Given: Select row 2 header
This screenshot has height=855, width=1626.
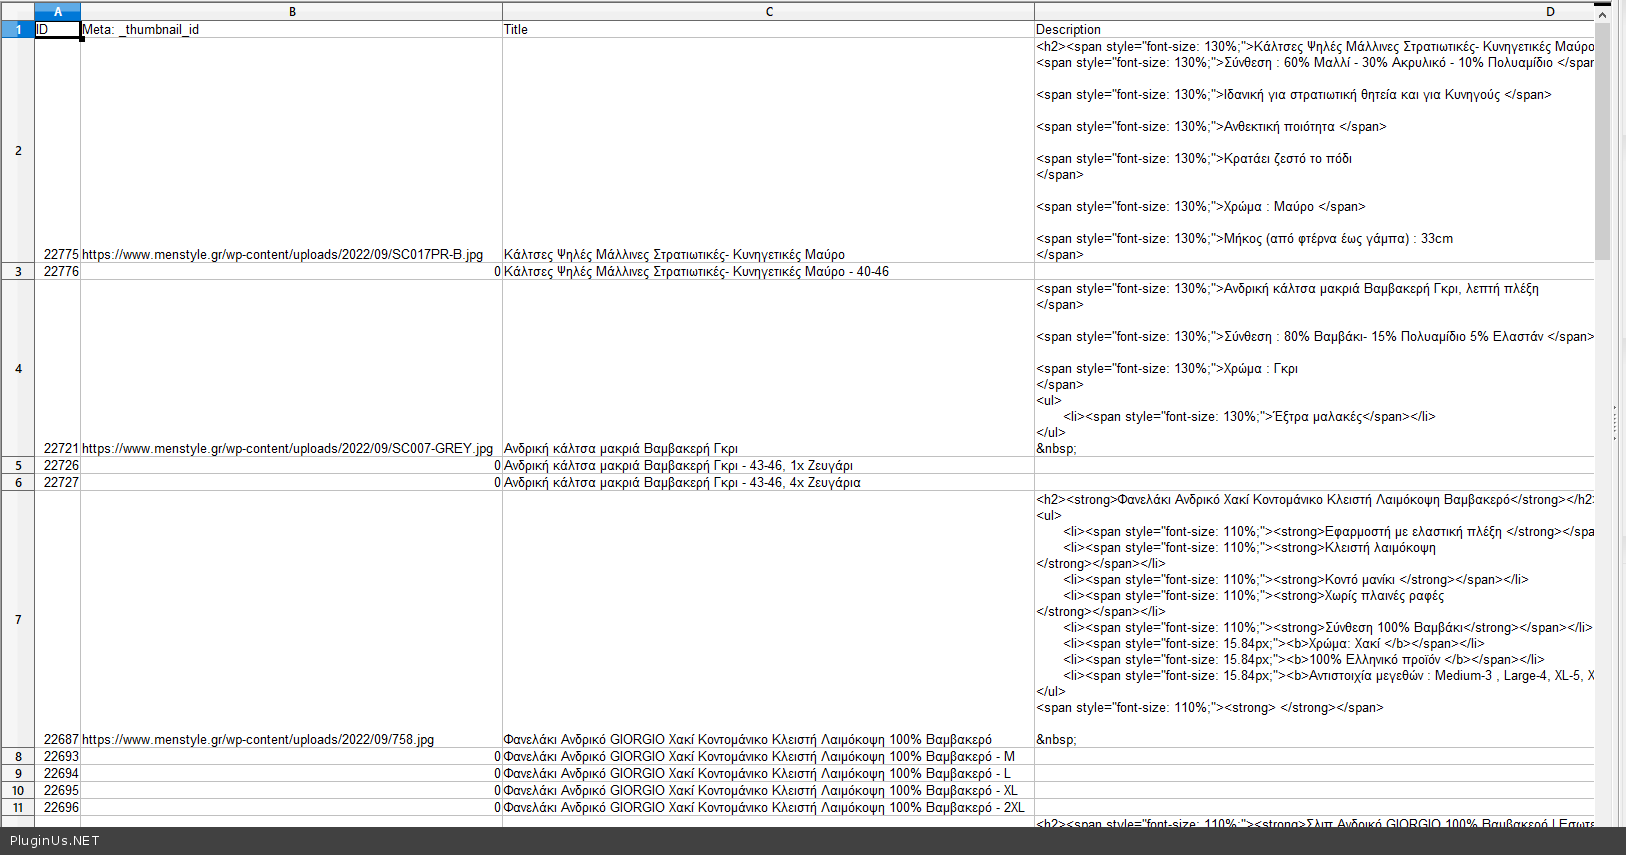Looking at the screenshot, I should point(18,151).
